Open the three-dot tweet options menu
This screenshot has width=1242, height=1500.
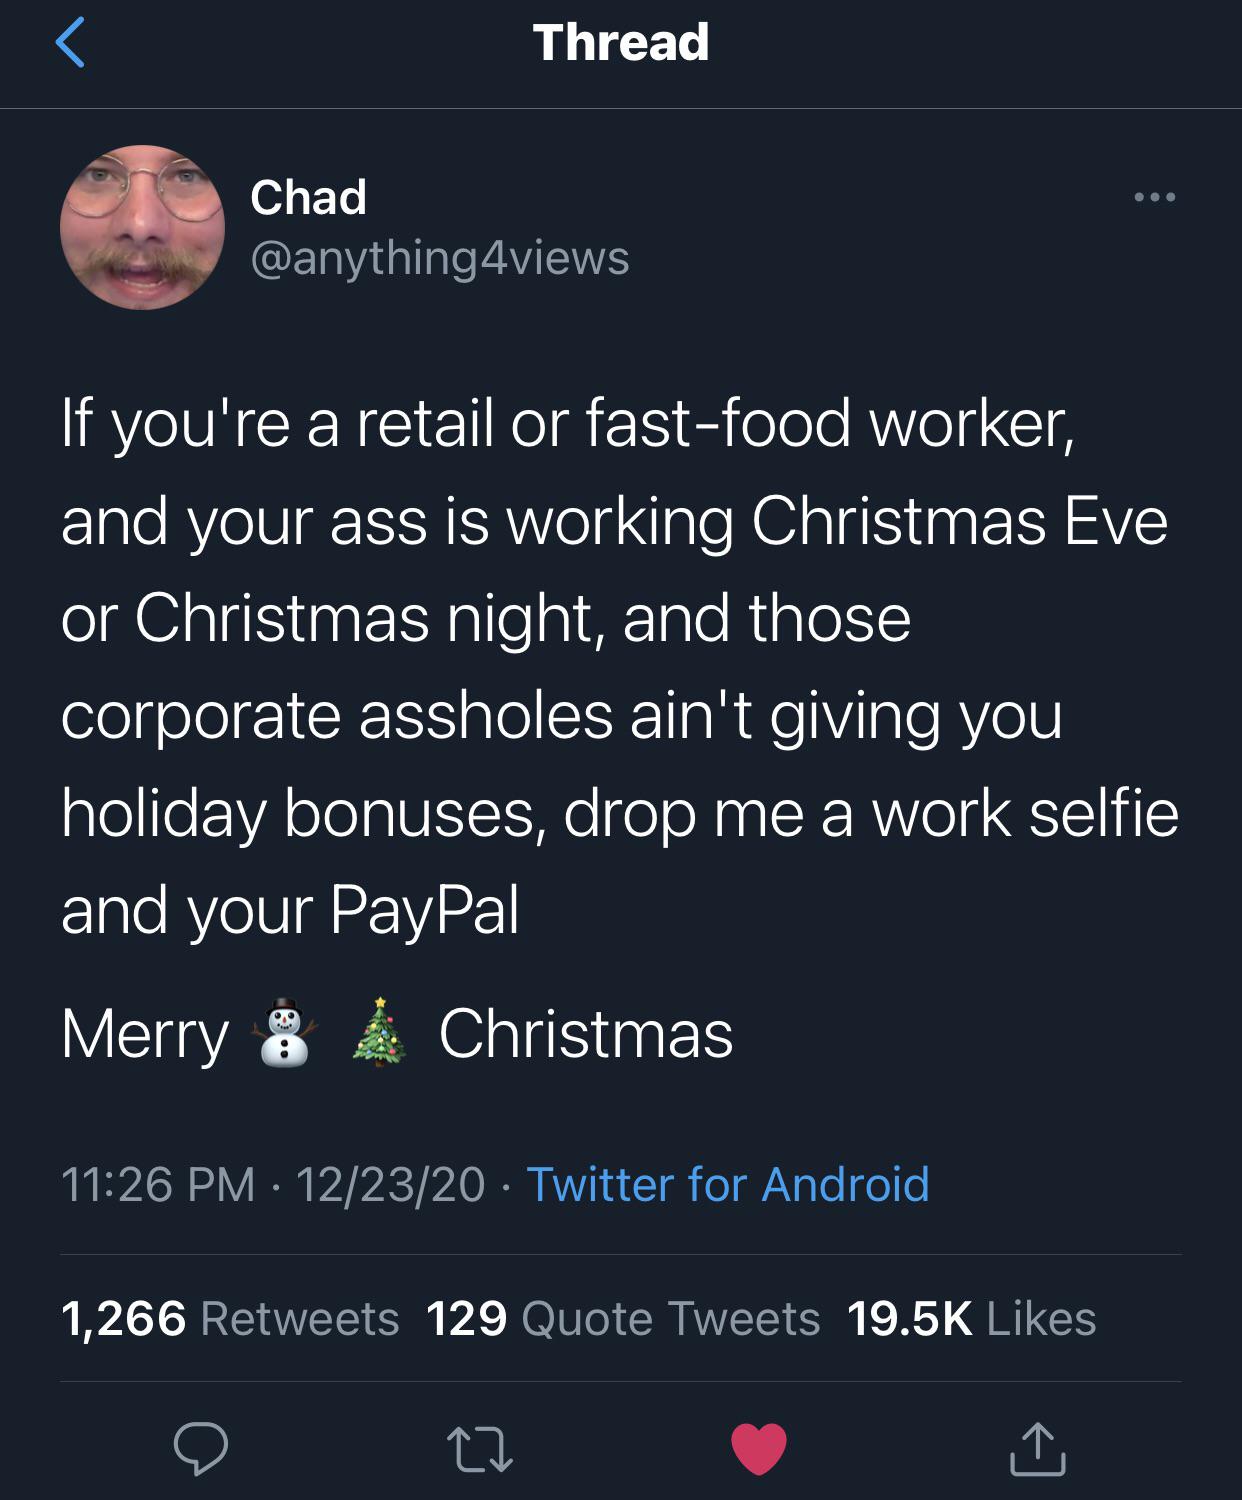1155,198
